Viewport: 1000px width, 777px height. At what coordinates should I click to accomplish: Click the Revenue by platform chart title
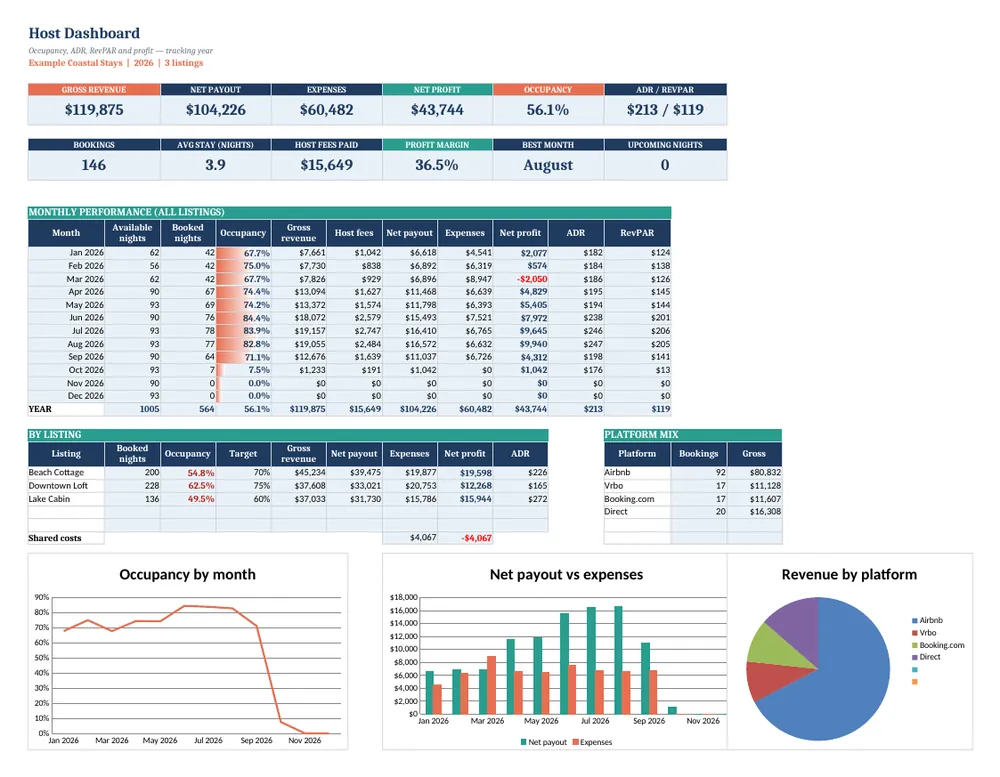(849, 574)
